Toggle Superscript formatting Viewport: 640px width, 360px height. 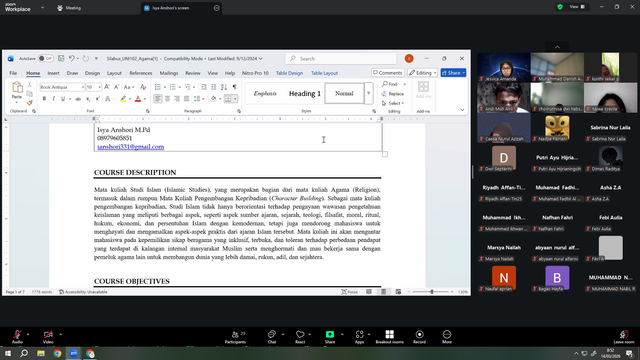pyautogui.click(x=97, y=99)
